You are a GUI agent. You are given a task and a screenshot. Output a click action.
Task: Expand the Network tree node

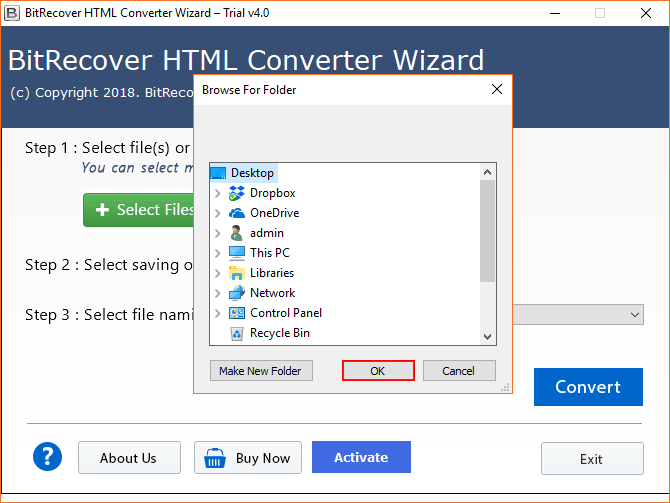tap(217, 293)
